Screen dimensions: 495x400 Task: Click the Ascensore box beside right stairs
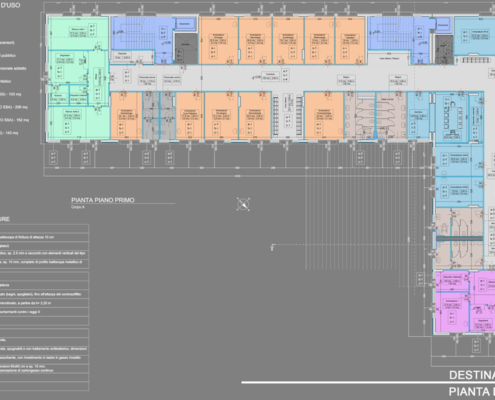point(443,25)
